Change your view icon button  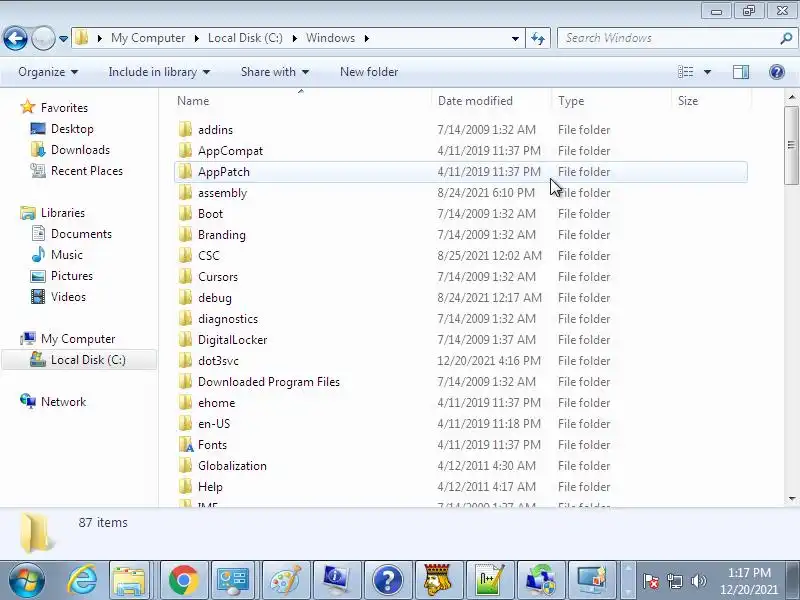685,72
